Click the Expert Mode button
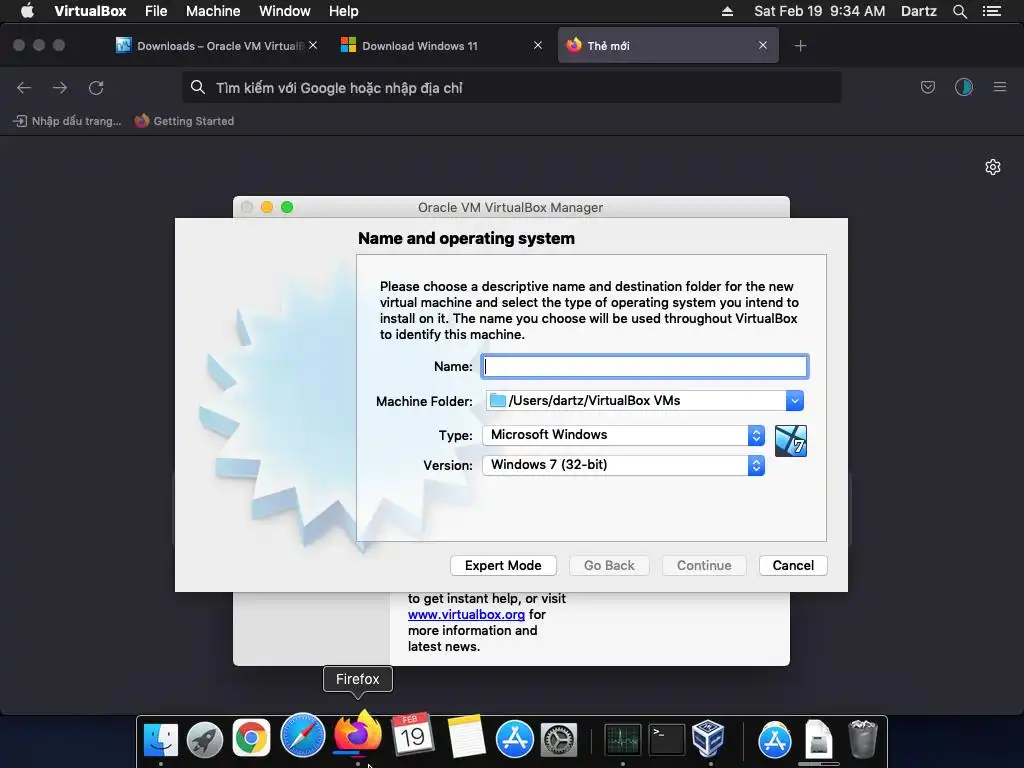This screenshot has height=768, width=1024. click(503, 566)
